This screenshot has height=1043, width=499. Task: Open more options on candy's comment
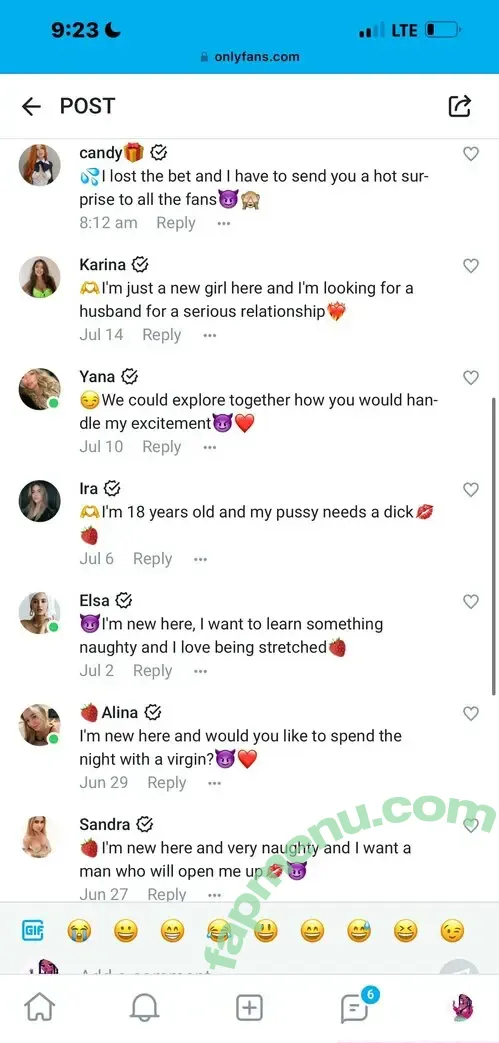point(224,224)
